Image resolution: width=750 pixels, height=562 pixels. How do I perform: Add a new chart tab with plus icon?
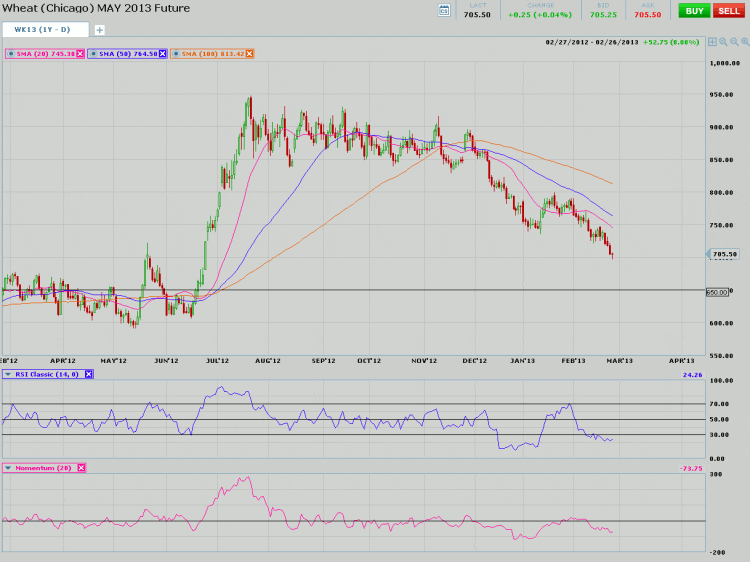pos(99,30)
